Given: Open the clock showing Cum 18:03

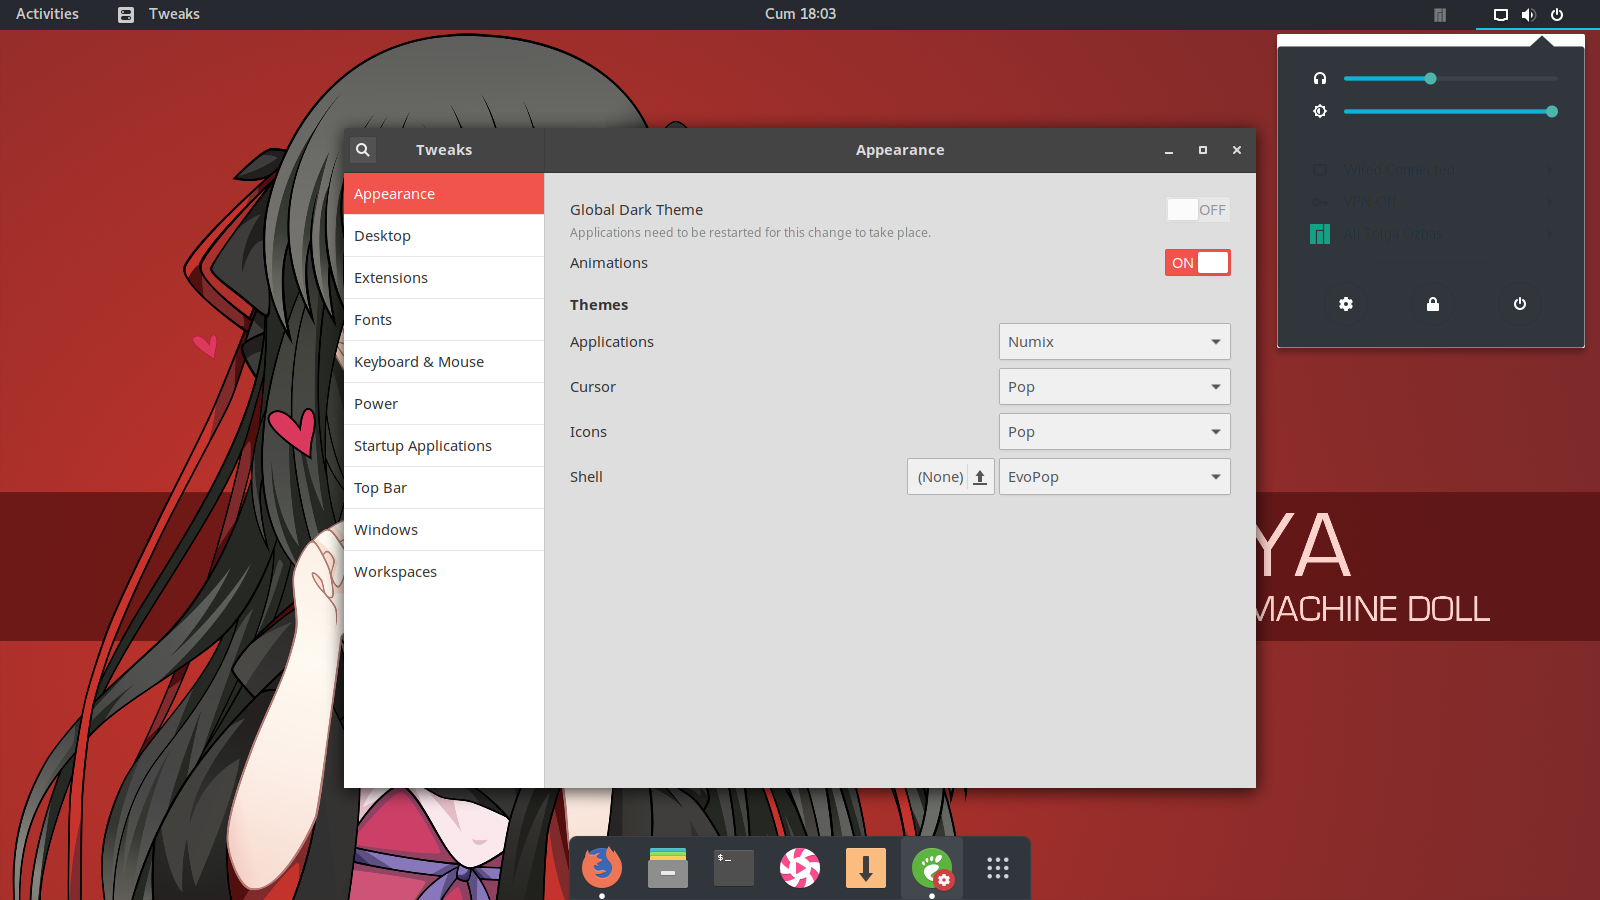Looking at the screenshot, I should (800, 14).
